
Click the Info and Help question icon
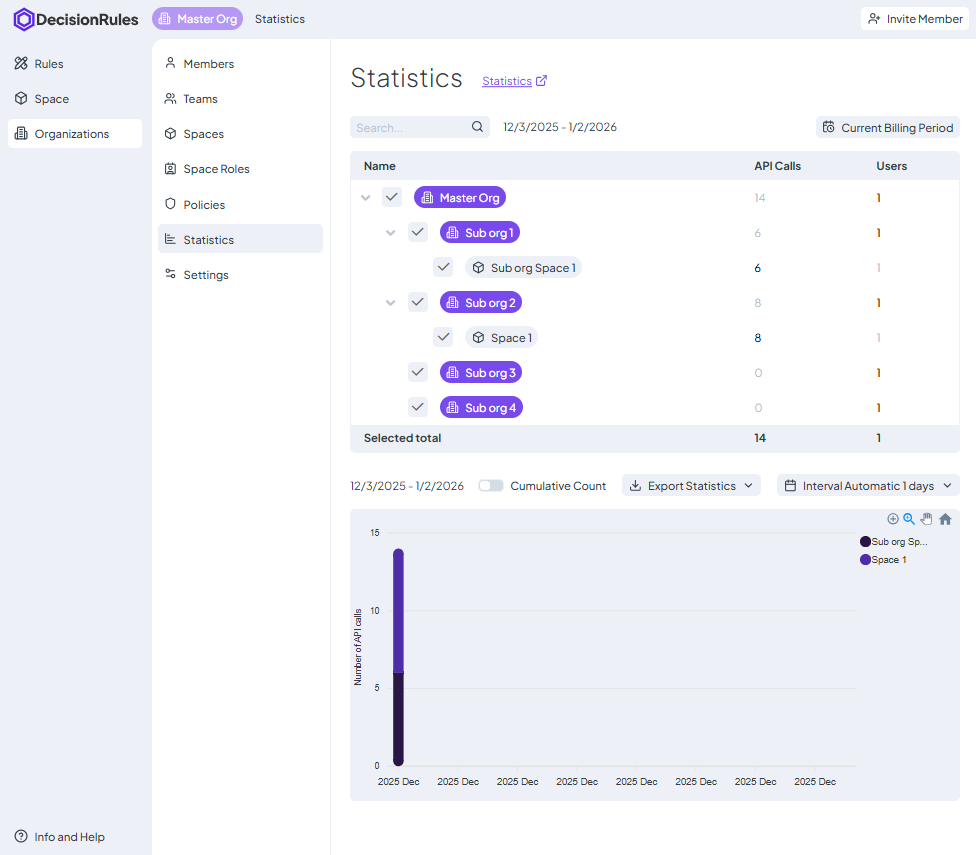coord(21,837)
